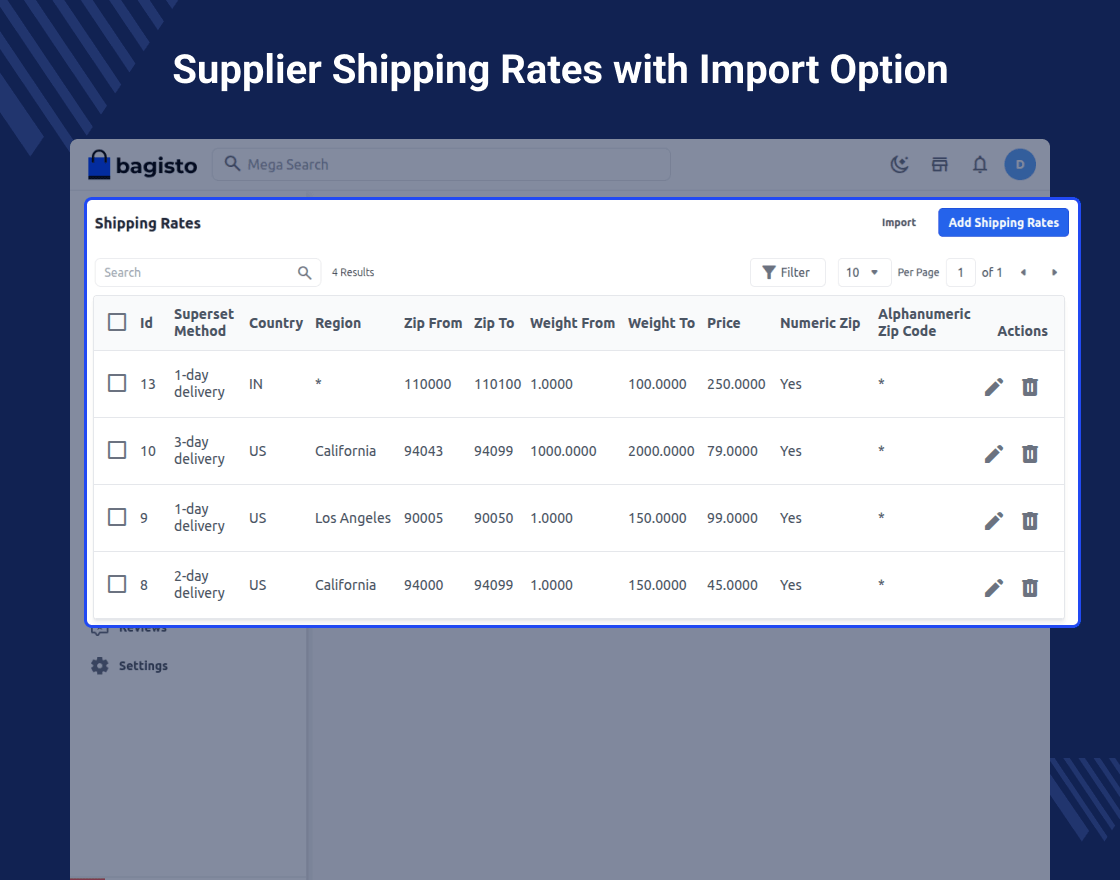Screen dimensions: 1120x880
Task: Focus the Shipping Rates search field
Action: 208,273
